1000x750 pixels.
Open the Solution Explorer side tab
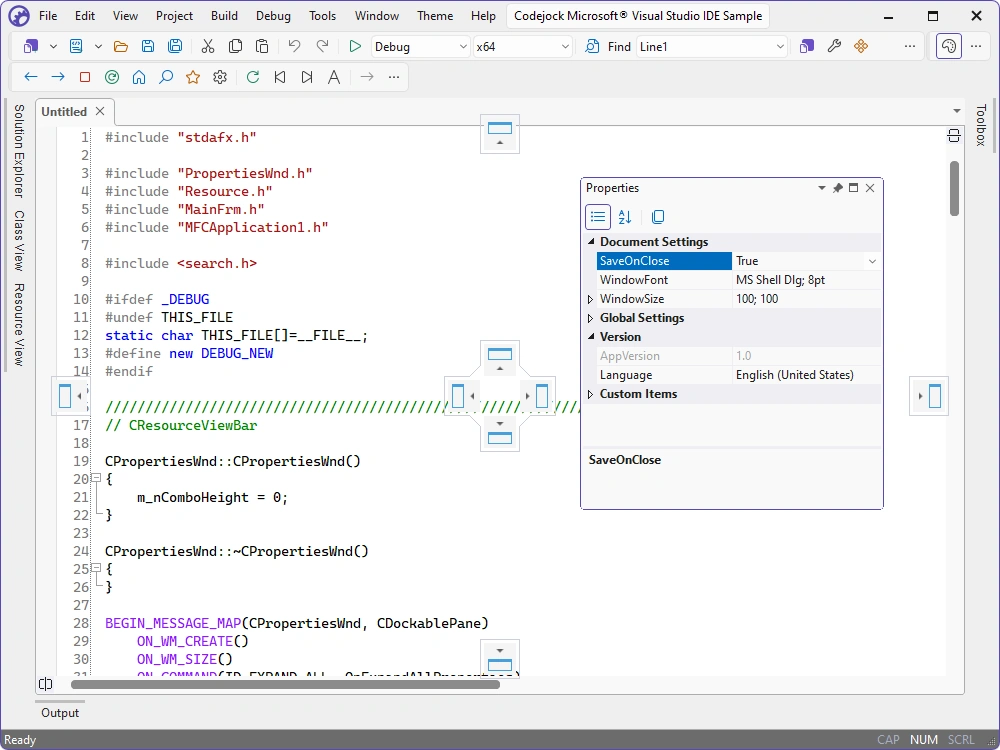[19, 151]
